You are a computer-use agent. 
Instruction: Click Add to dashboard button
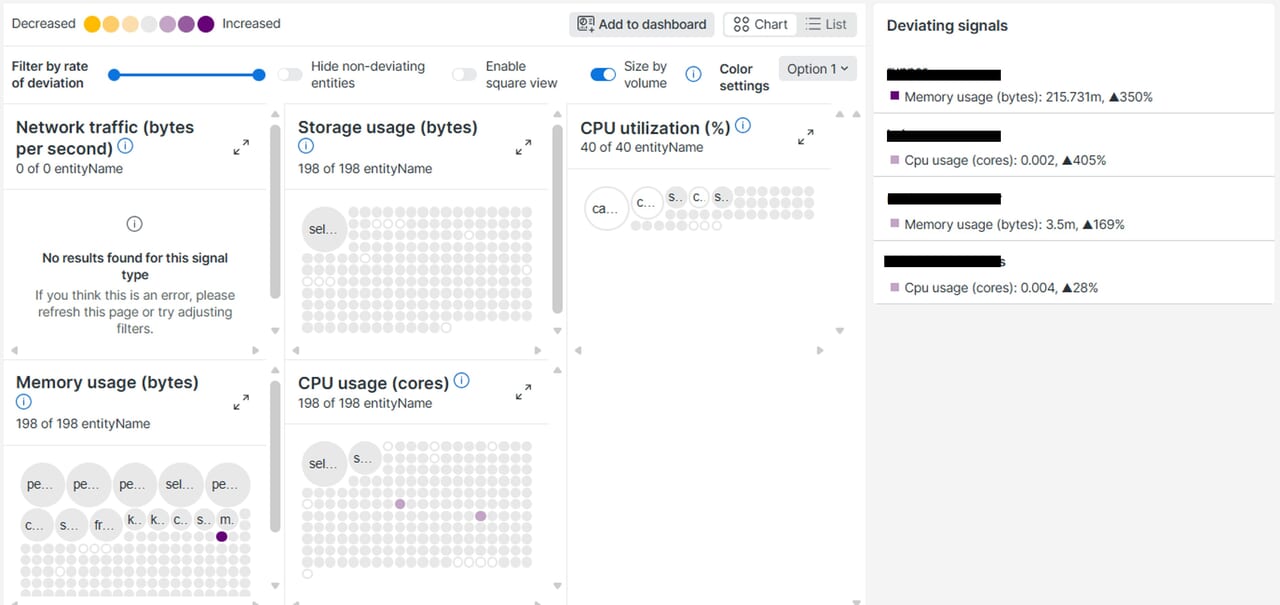[642, 24]
